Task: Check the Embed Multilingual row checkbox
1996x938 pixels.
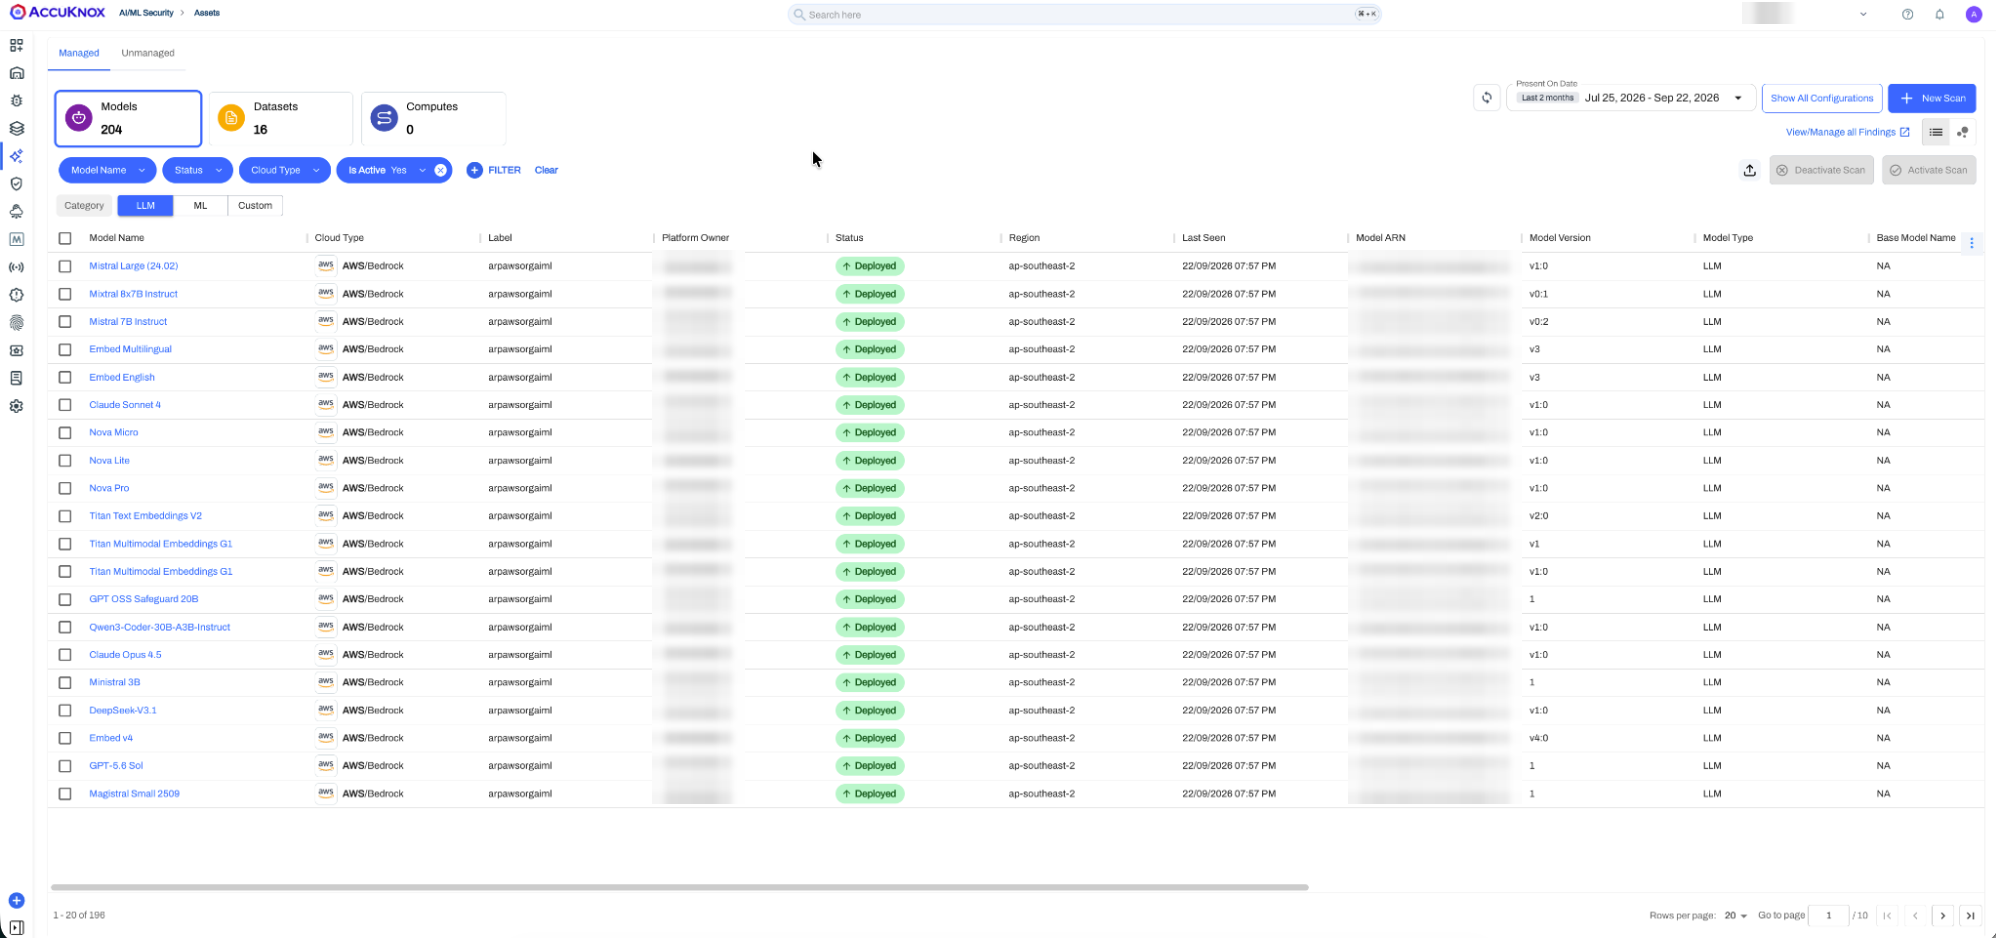Action: point(65,349)
